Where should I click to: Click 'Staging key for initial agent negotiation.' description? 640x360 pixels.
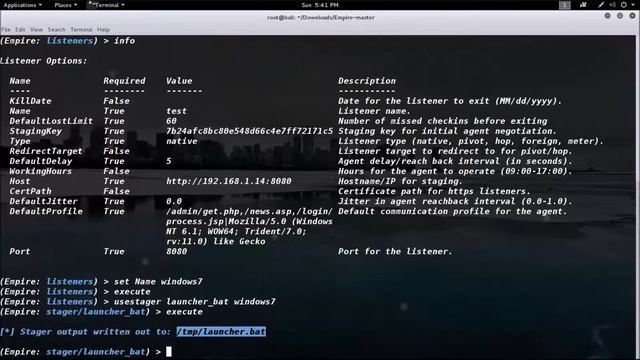pos(447,131)
